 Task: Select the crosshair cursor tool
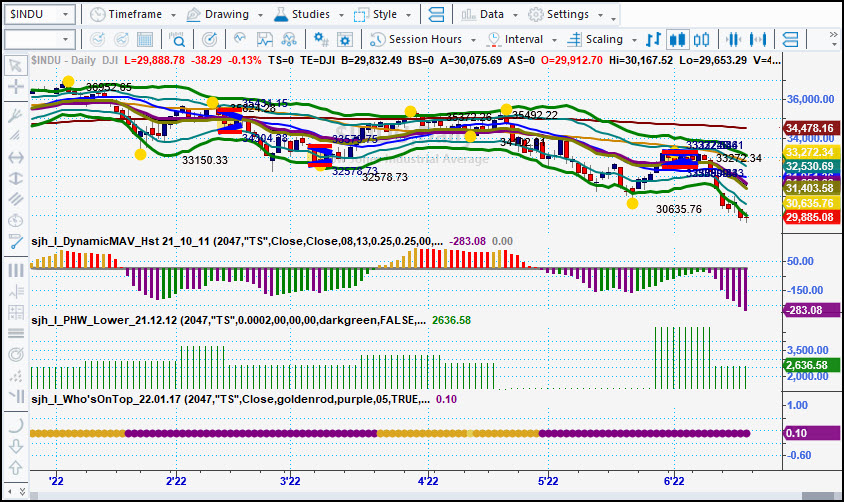click(16, 86)
